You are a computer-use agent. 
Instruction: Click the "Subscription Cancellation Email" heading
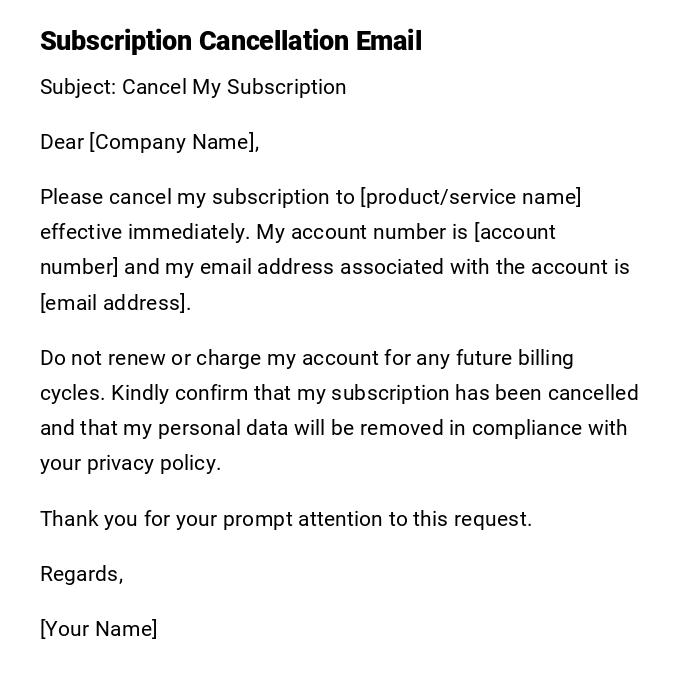(231, 41)
